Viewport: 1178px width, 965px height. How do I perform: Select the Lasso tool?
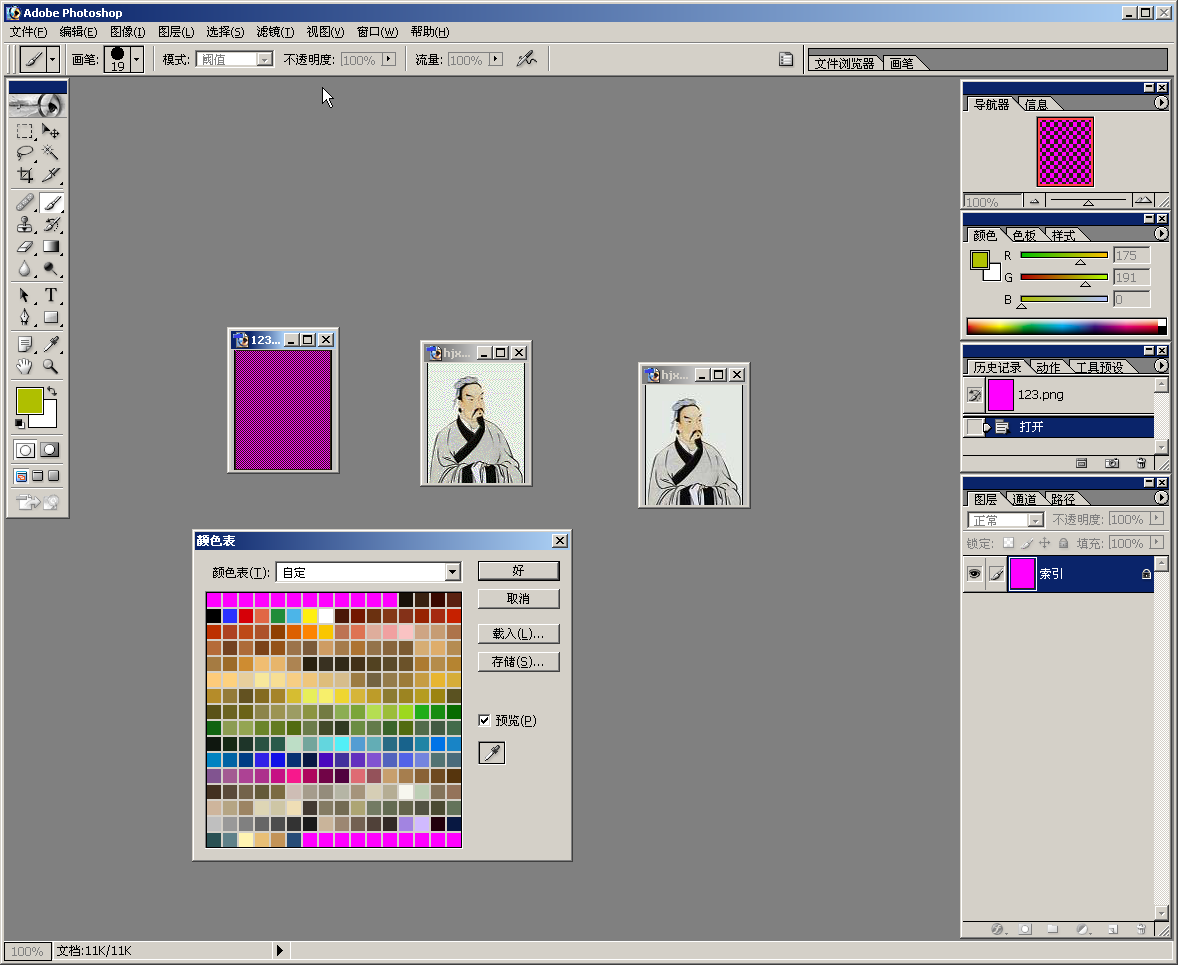[25, 153]
